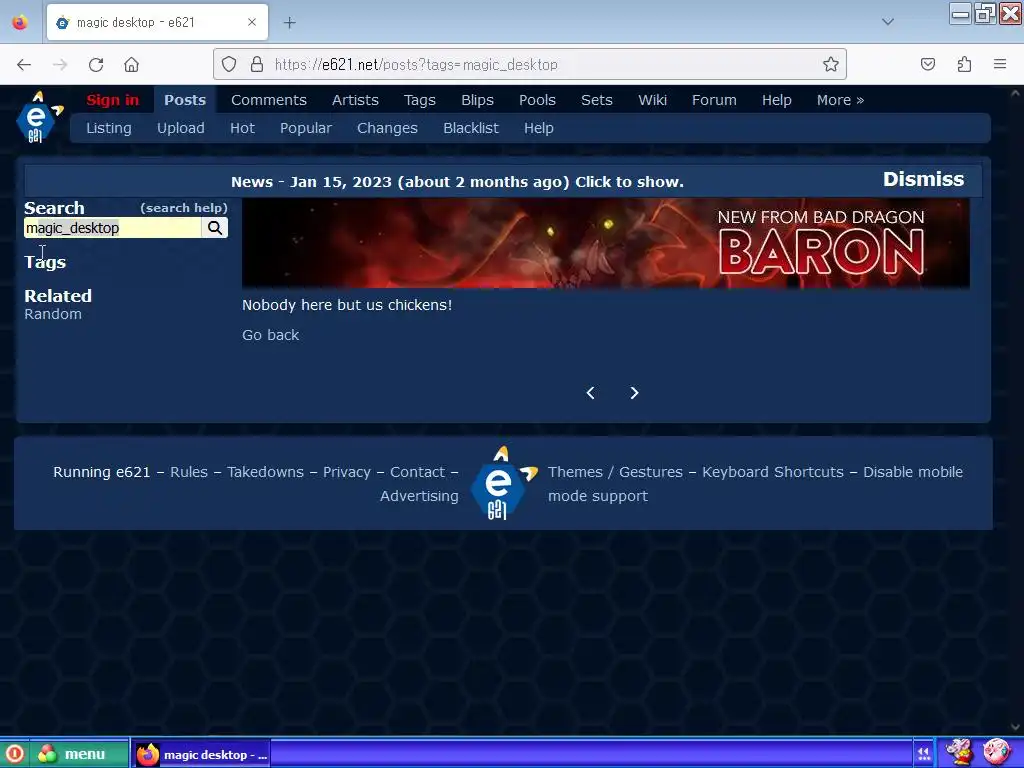1024x768 pixels.
Task: Open Themes / Gestures footer link
Action: click(x=615, y=472)
